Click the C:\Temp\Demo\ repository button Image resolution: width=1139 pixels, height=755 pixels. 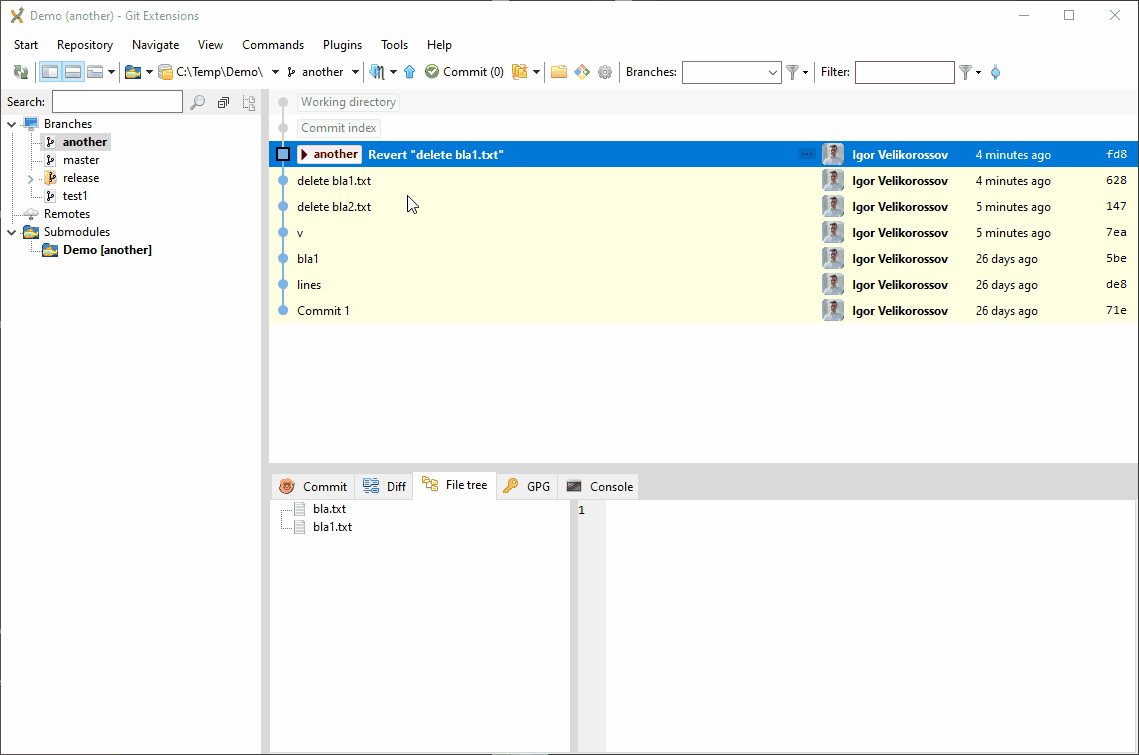pos(211,72)
